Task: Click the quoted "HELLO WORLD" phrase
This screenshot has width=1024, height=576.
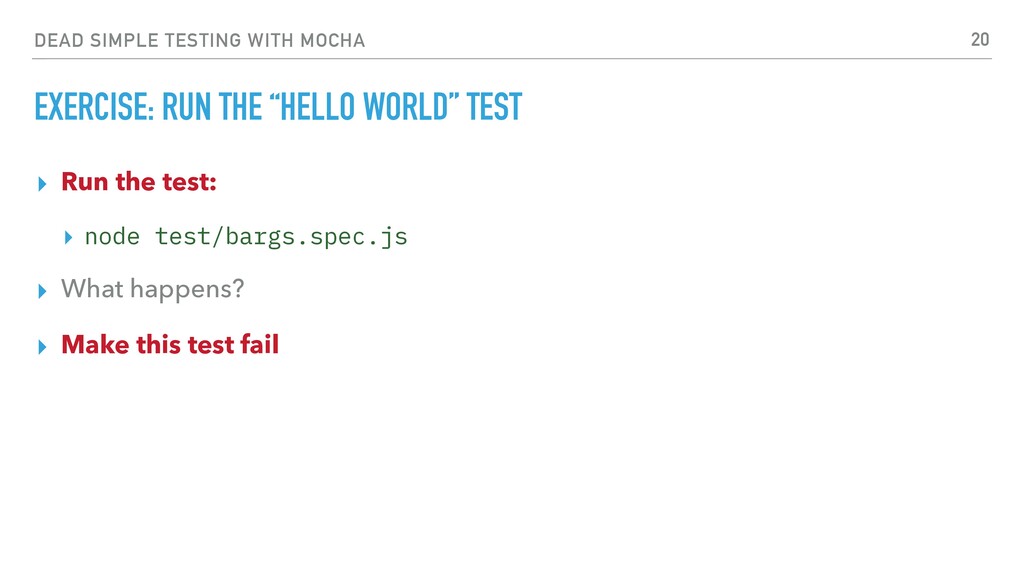Action: [364, 107]
